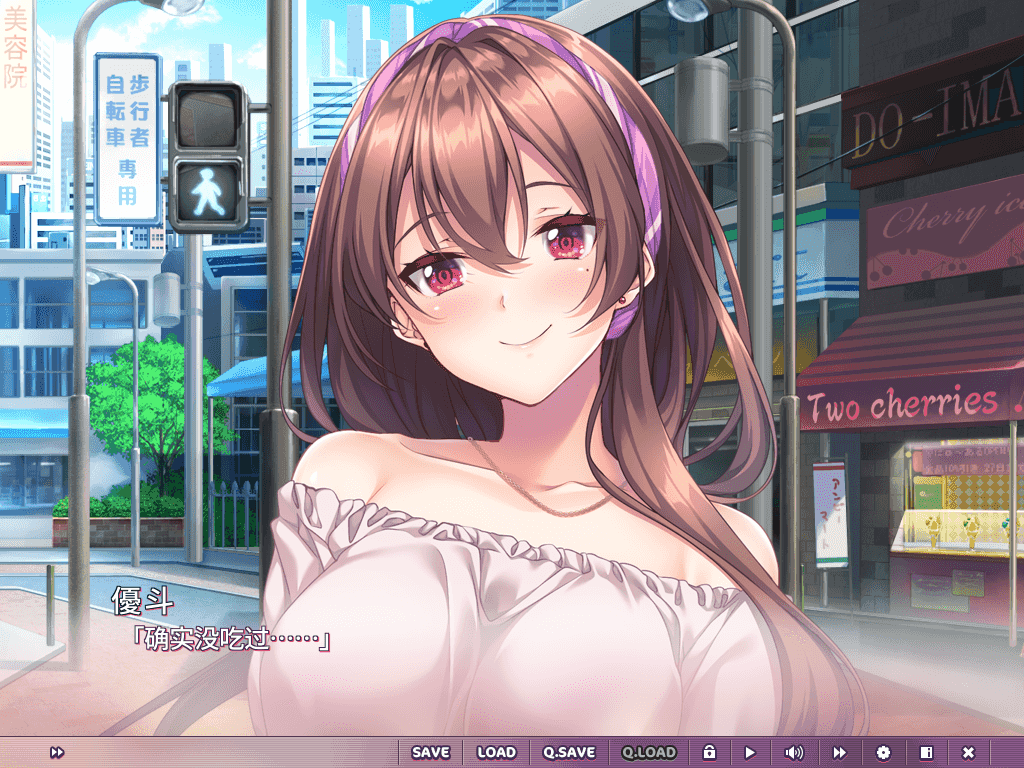Click the speaker name 優斗
The height and width of the screenshot is (768, 1024).
coord(143,601)
